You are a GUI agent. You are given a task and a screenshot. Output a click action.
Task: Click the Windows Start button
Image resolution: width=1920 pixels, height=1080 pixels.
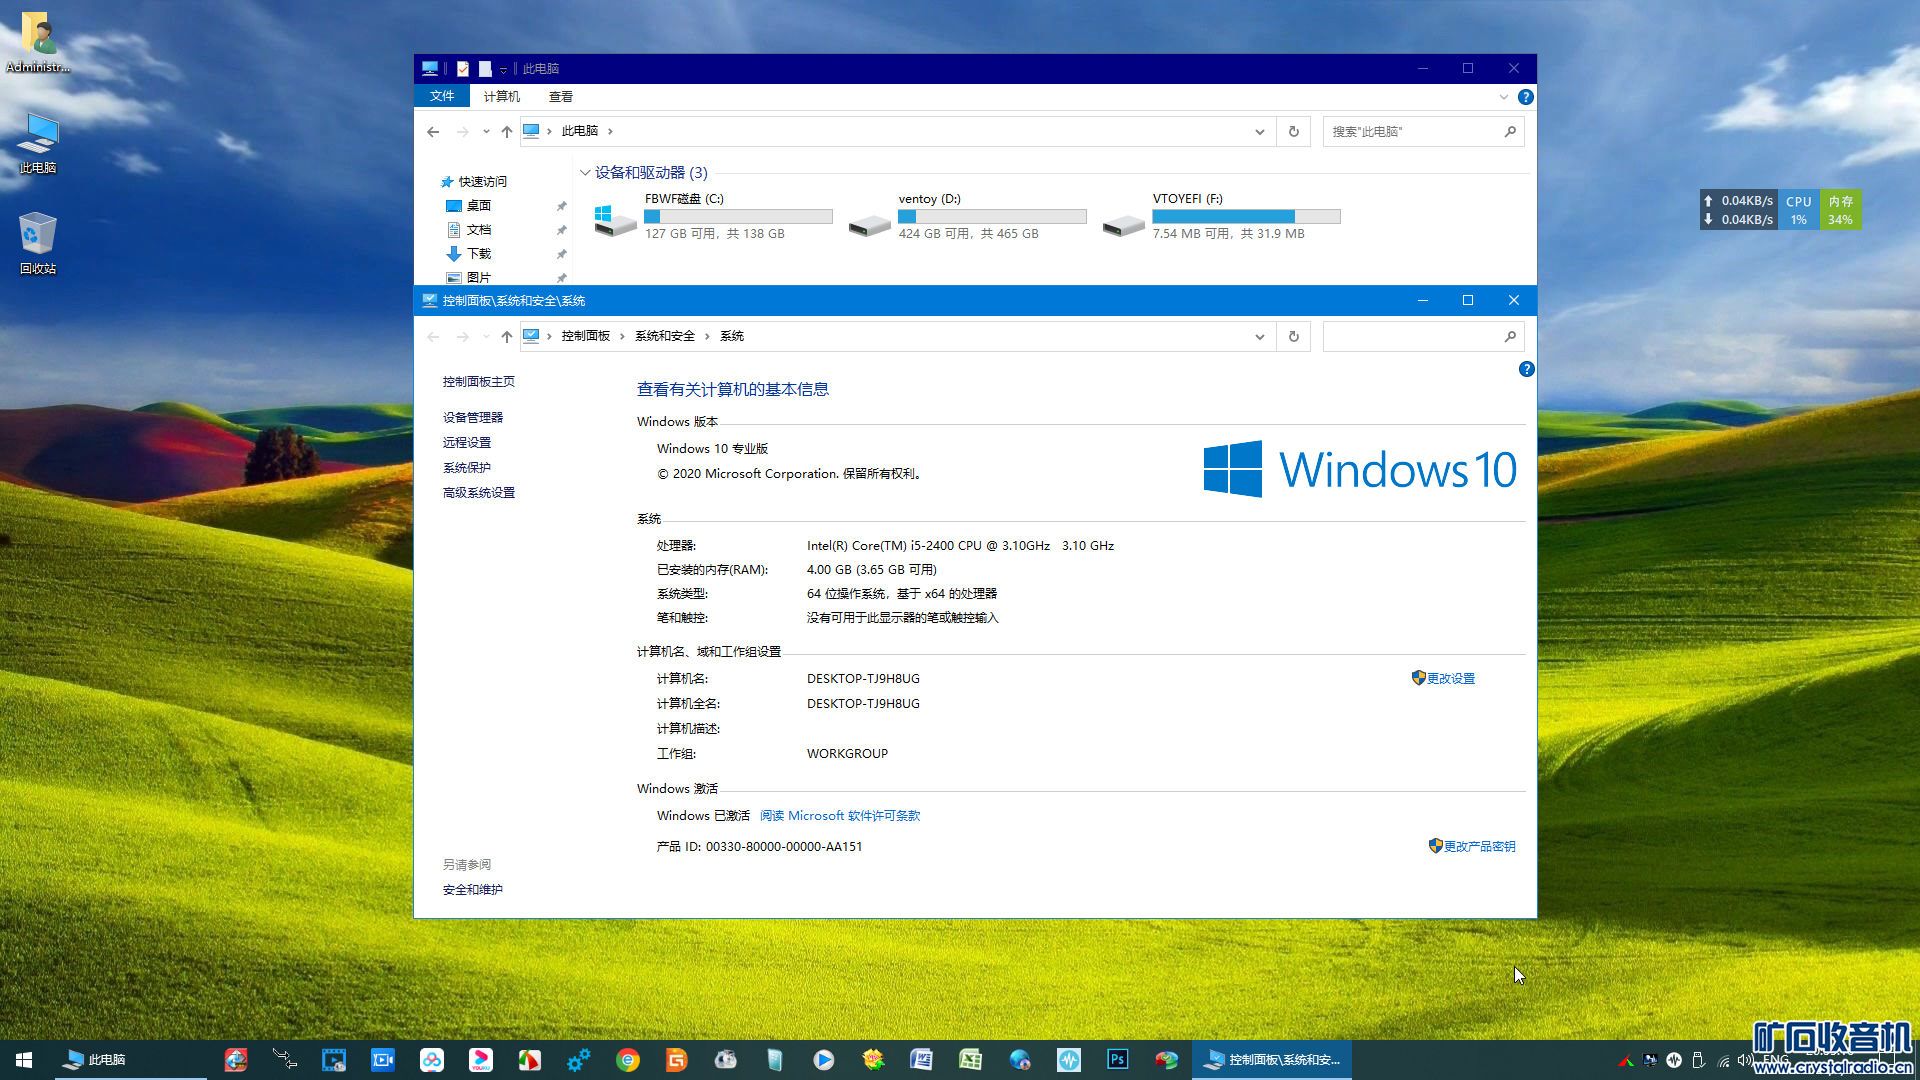pyautogui.click(x=24, y=1059)
